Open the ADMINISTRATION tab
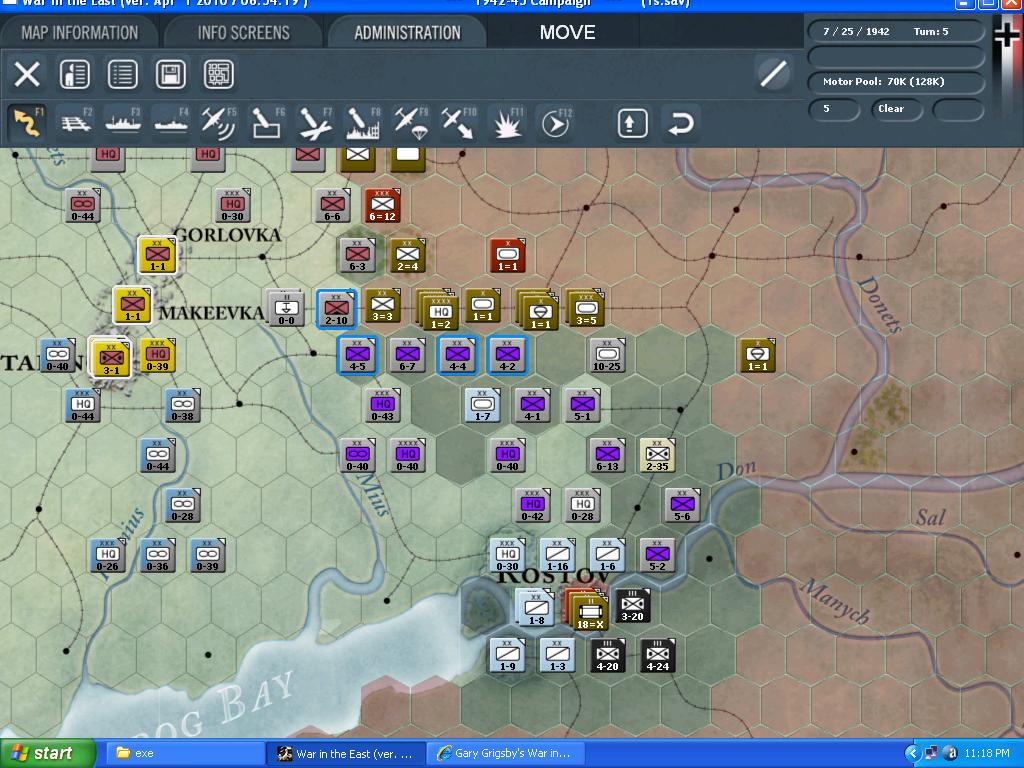This screenshot has height=768, width=1024. point(408,32)
